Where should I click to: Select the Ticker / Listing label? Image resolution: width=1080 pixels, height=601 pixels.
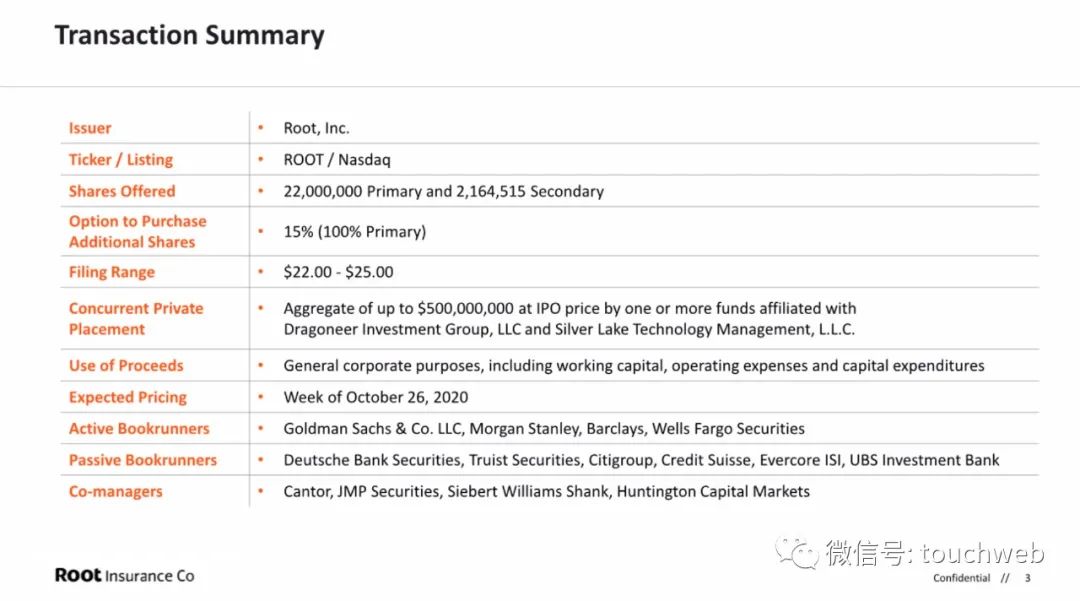(120, 160)
